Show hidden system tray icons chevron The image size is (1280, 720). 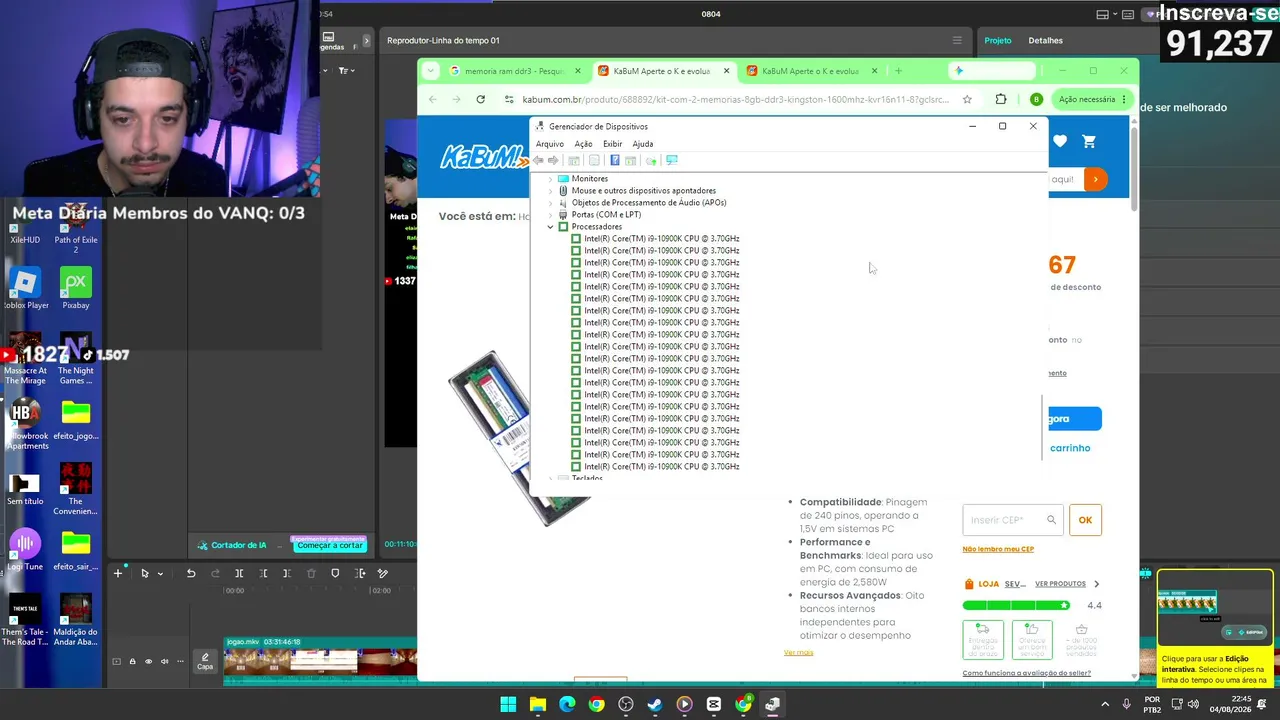point(1105,704)
